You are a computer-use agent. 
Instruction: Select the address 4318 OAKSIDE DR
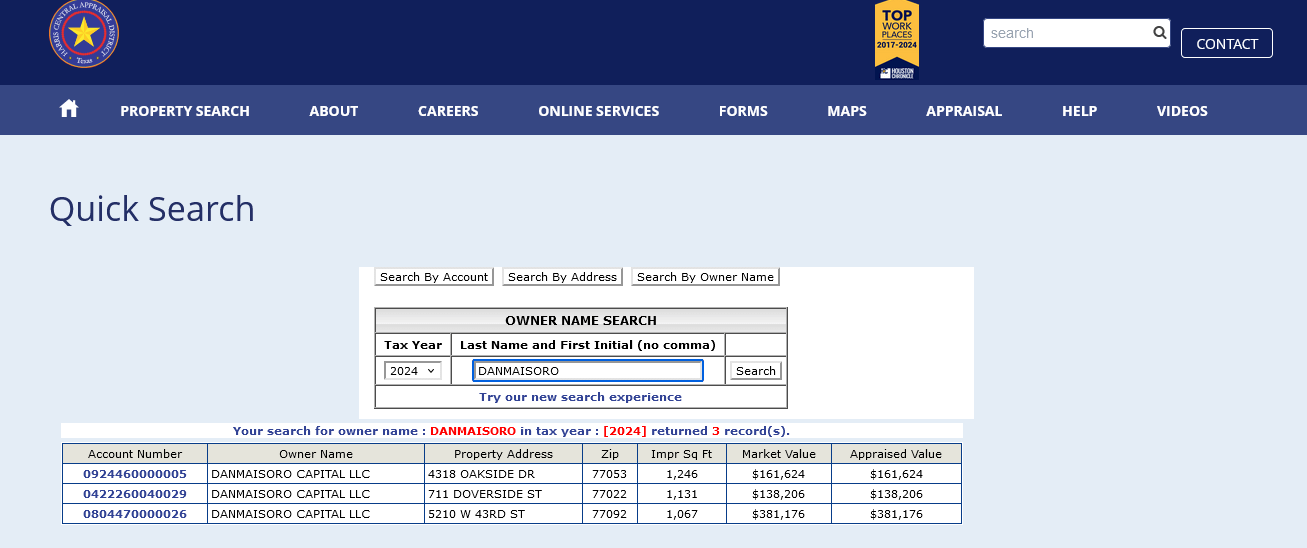coord(481,474)
